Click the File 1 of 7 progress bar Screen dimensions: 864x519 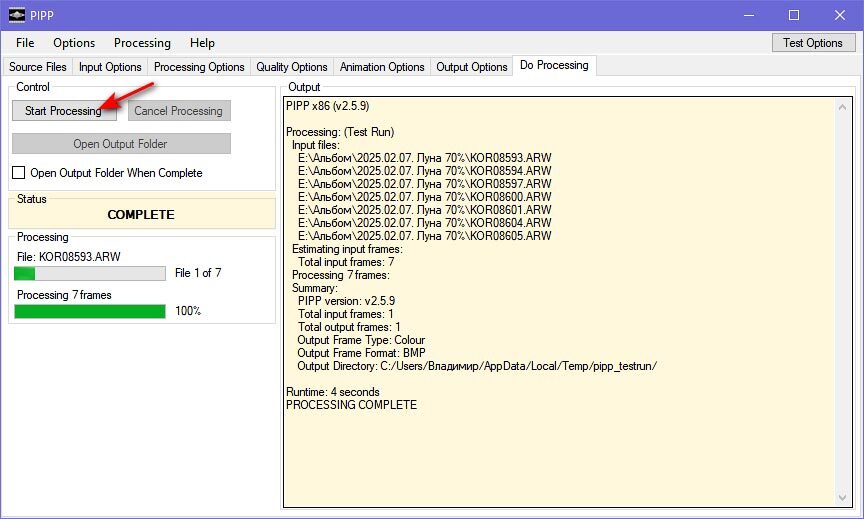pos(90,273)
